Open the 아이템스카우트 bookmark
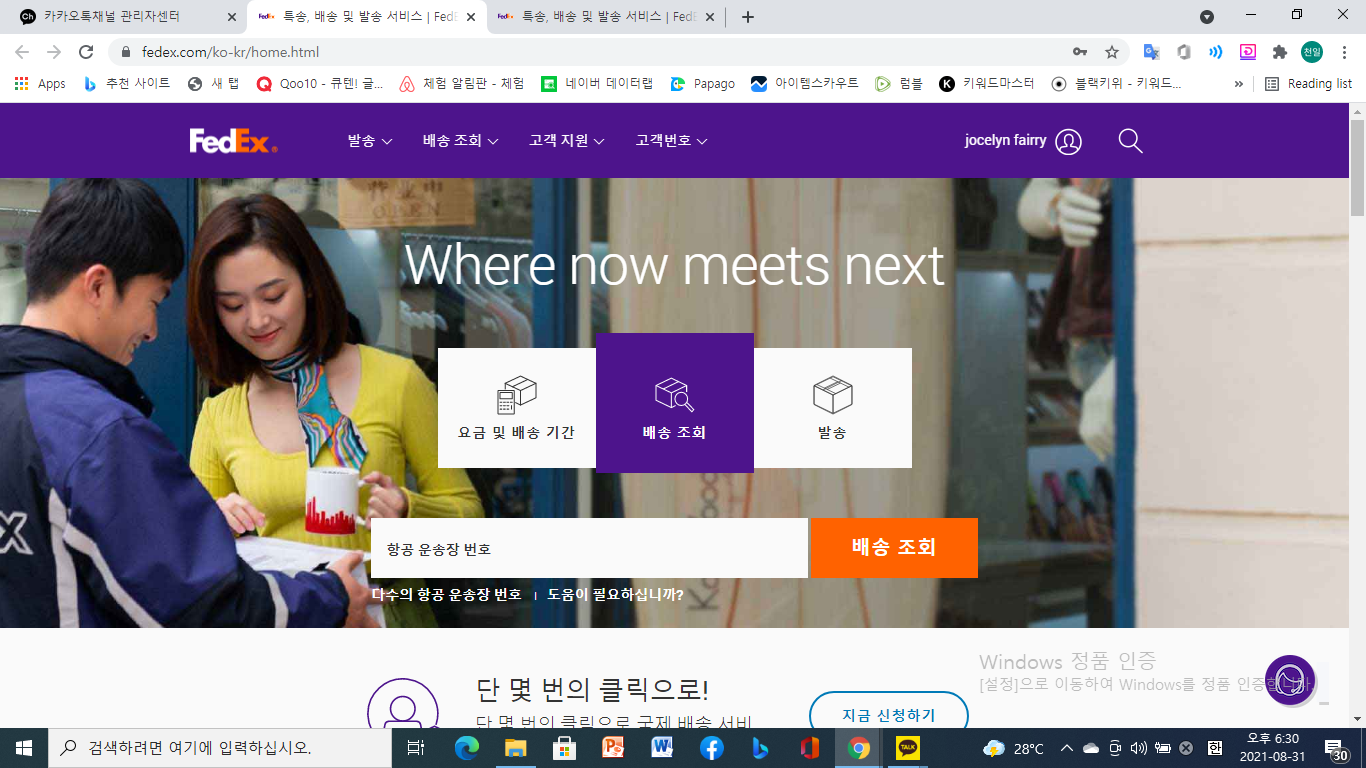The height and width of the screenshot is (768, 1366). coord(805,84)
